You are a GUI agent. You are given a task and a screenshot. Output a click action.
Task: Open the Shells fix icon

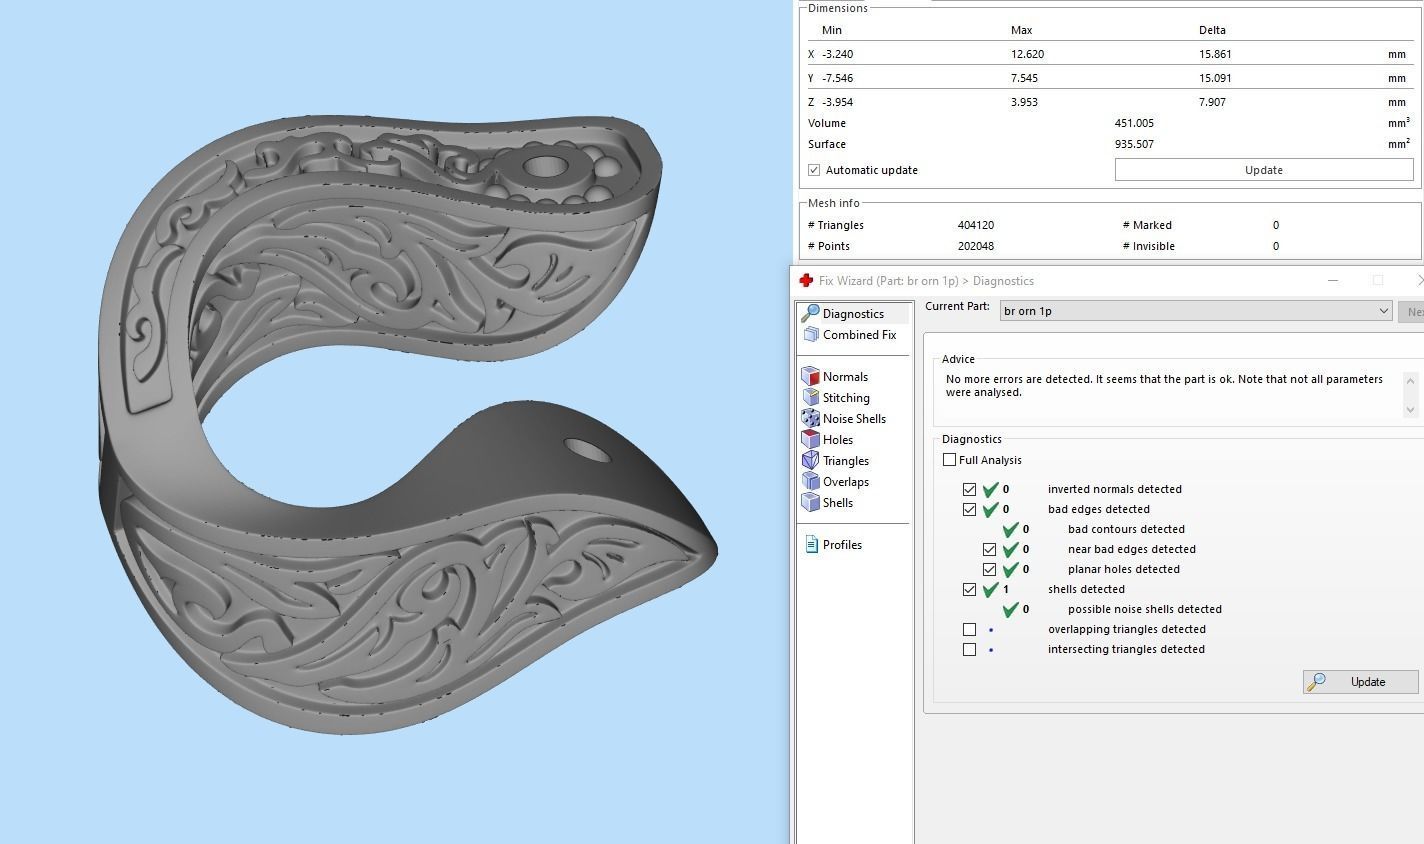[x=810, y=503]
